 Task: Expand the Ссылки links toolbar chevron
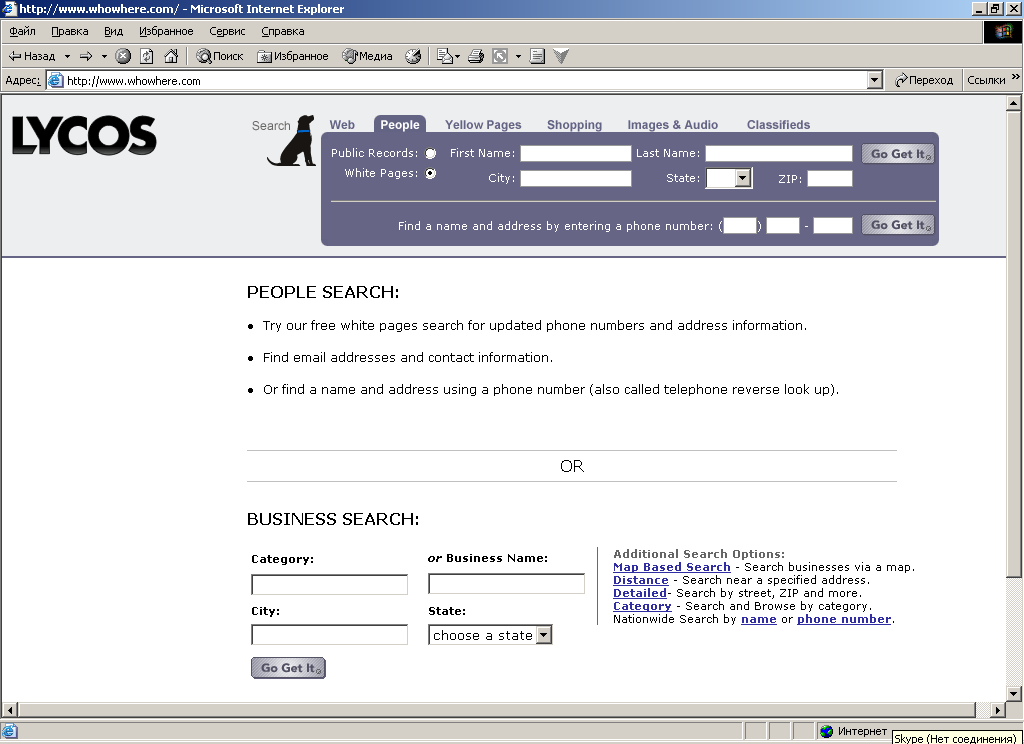coord(1016,77)
